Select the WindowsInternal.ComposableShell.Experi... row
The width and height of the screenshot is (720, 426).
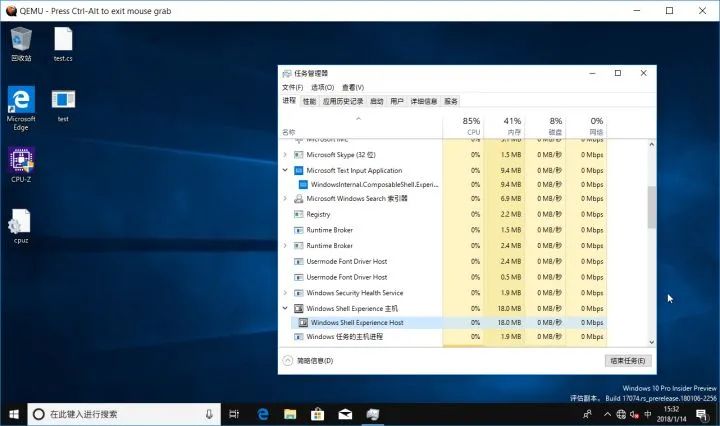pyautogui.click(x=443, y=185)
